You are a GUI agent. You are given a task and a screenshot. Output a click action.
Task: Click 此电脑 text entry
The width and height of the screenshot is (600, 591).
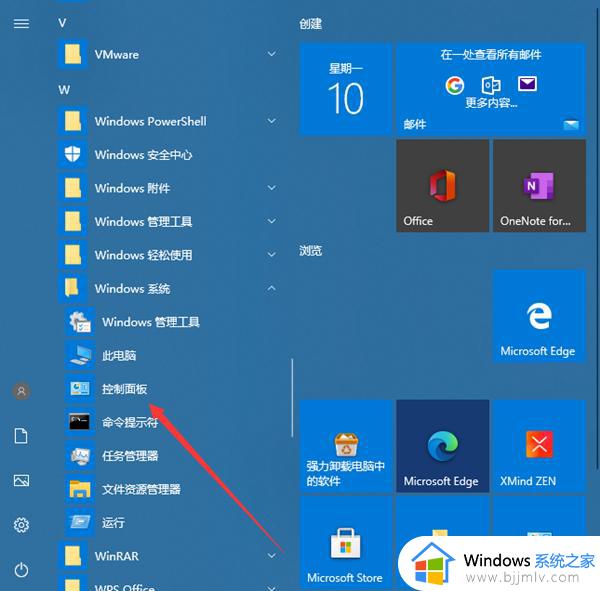click(119, 356)
